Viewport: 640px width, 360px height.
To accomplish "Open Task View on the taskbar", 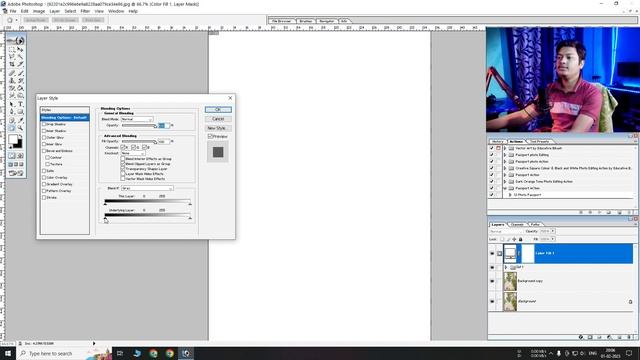I will pyautogui.click(x=120, y=353).
